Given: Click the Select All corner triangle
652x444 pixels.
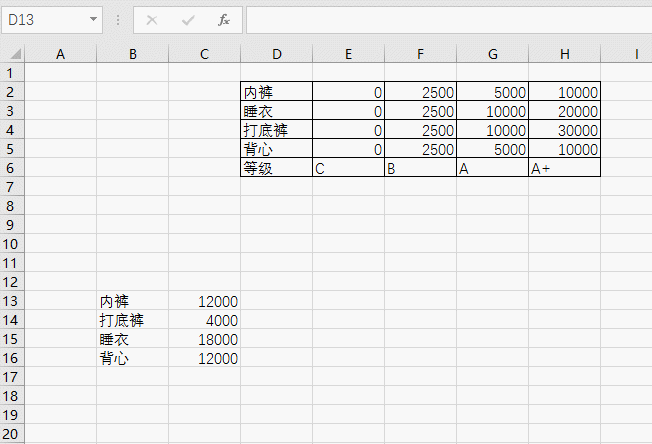Looking at the screenshot, I should [x=16, y=54].
